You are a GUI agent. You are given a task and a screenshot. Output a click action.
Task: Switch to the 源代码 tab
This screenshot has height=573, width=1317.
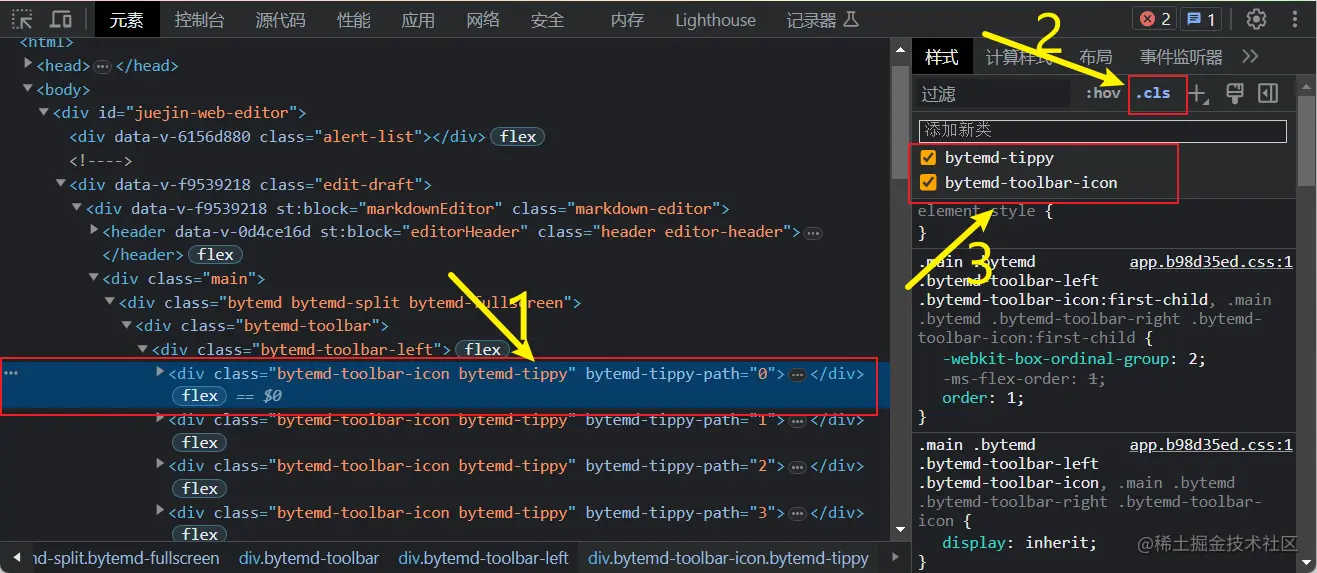(280, 20)
